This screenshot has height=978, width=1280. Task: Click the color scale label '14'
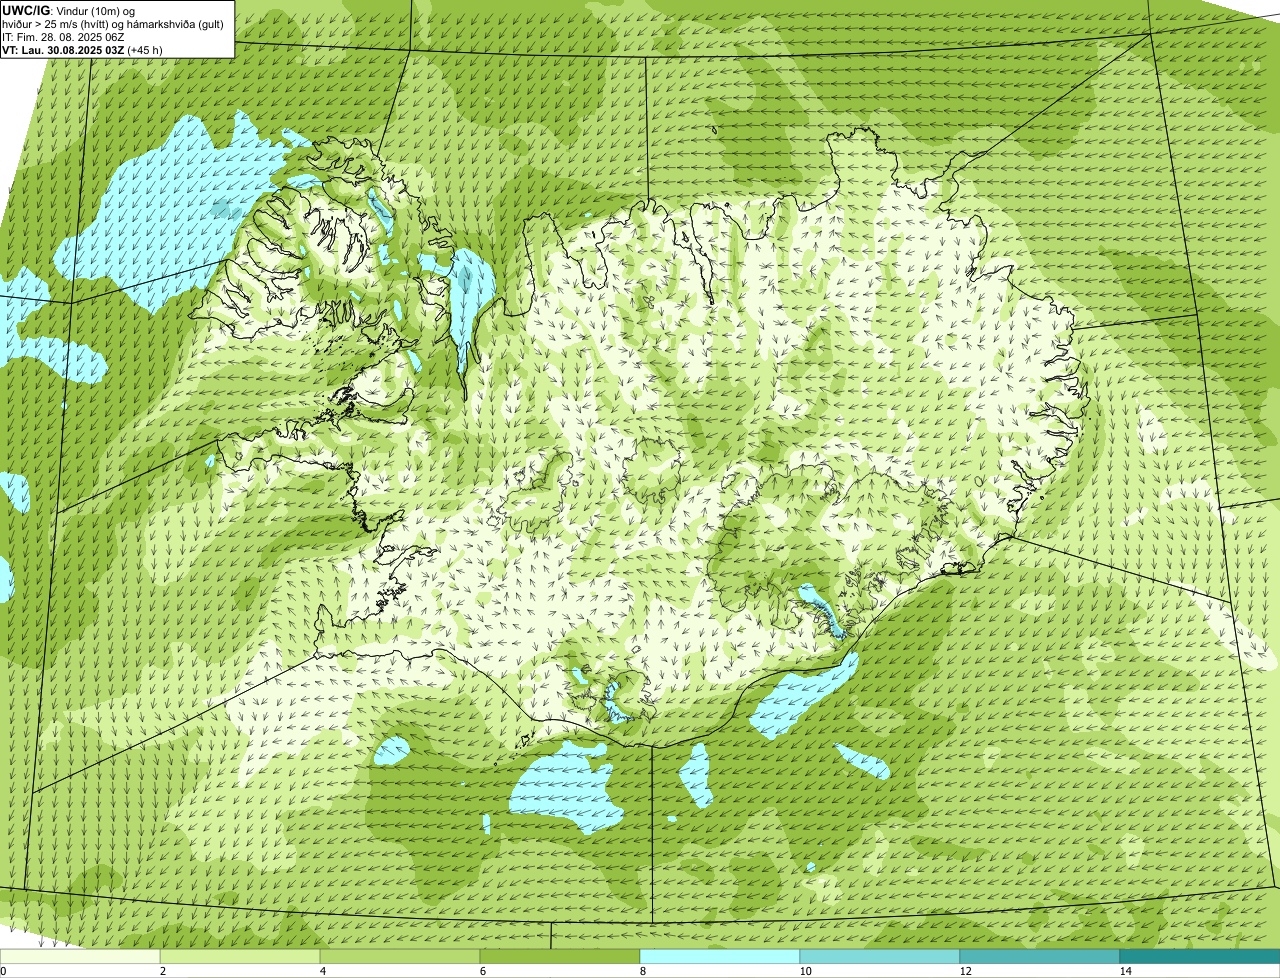[1125, 971]
